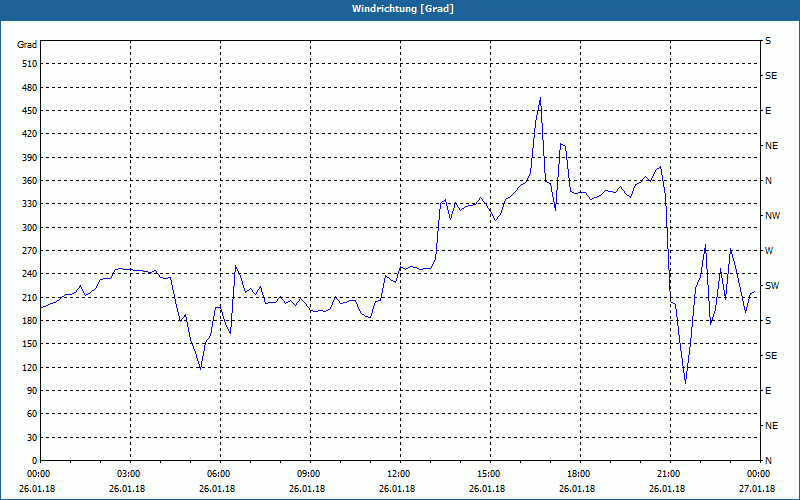The width and height of the screenshot is (800, 500).
Task: Click the NW compass direction label
Action: pos(772,216)
